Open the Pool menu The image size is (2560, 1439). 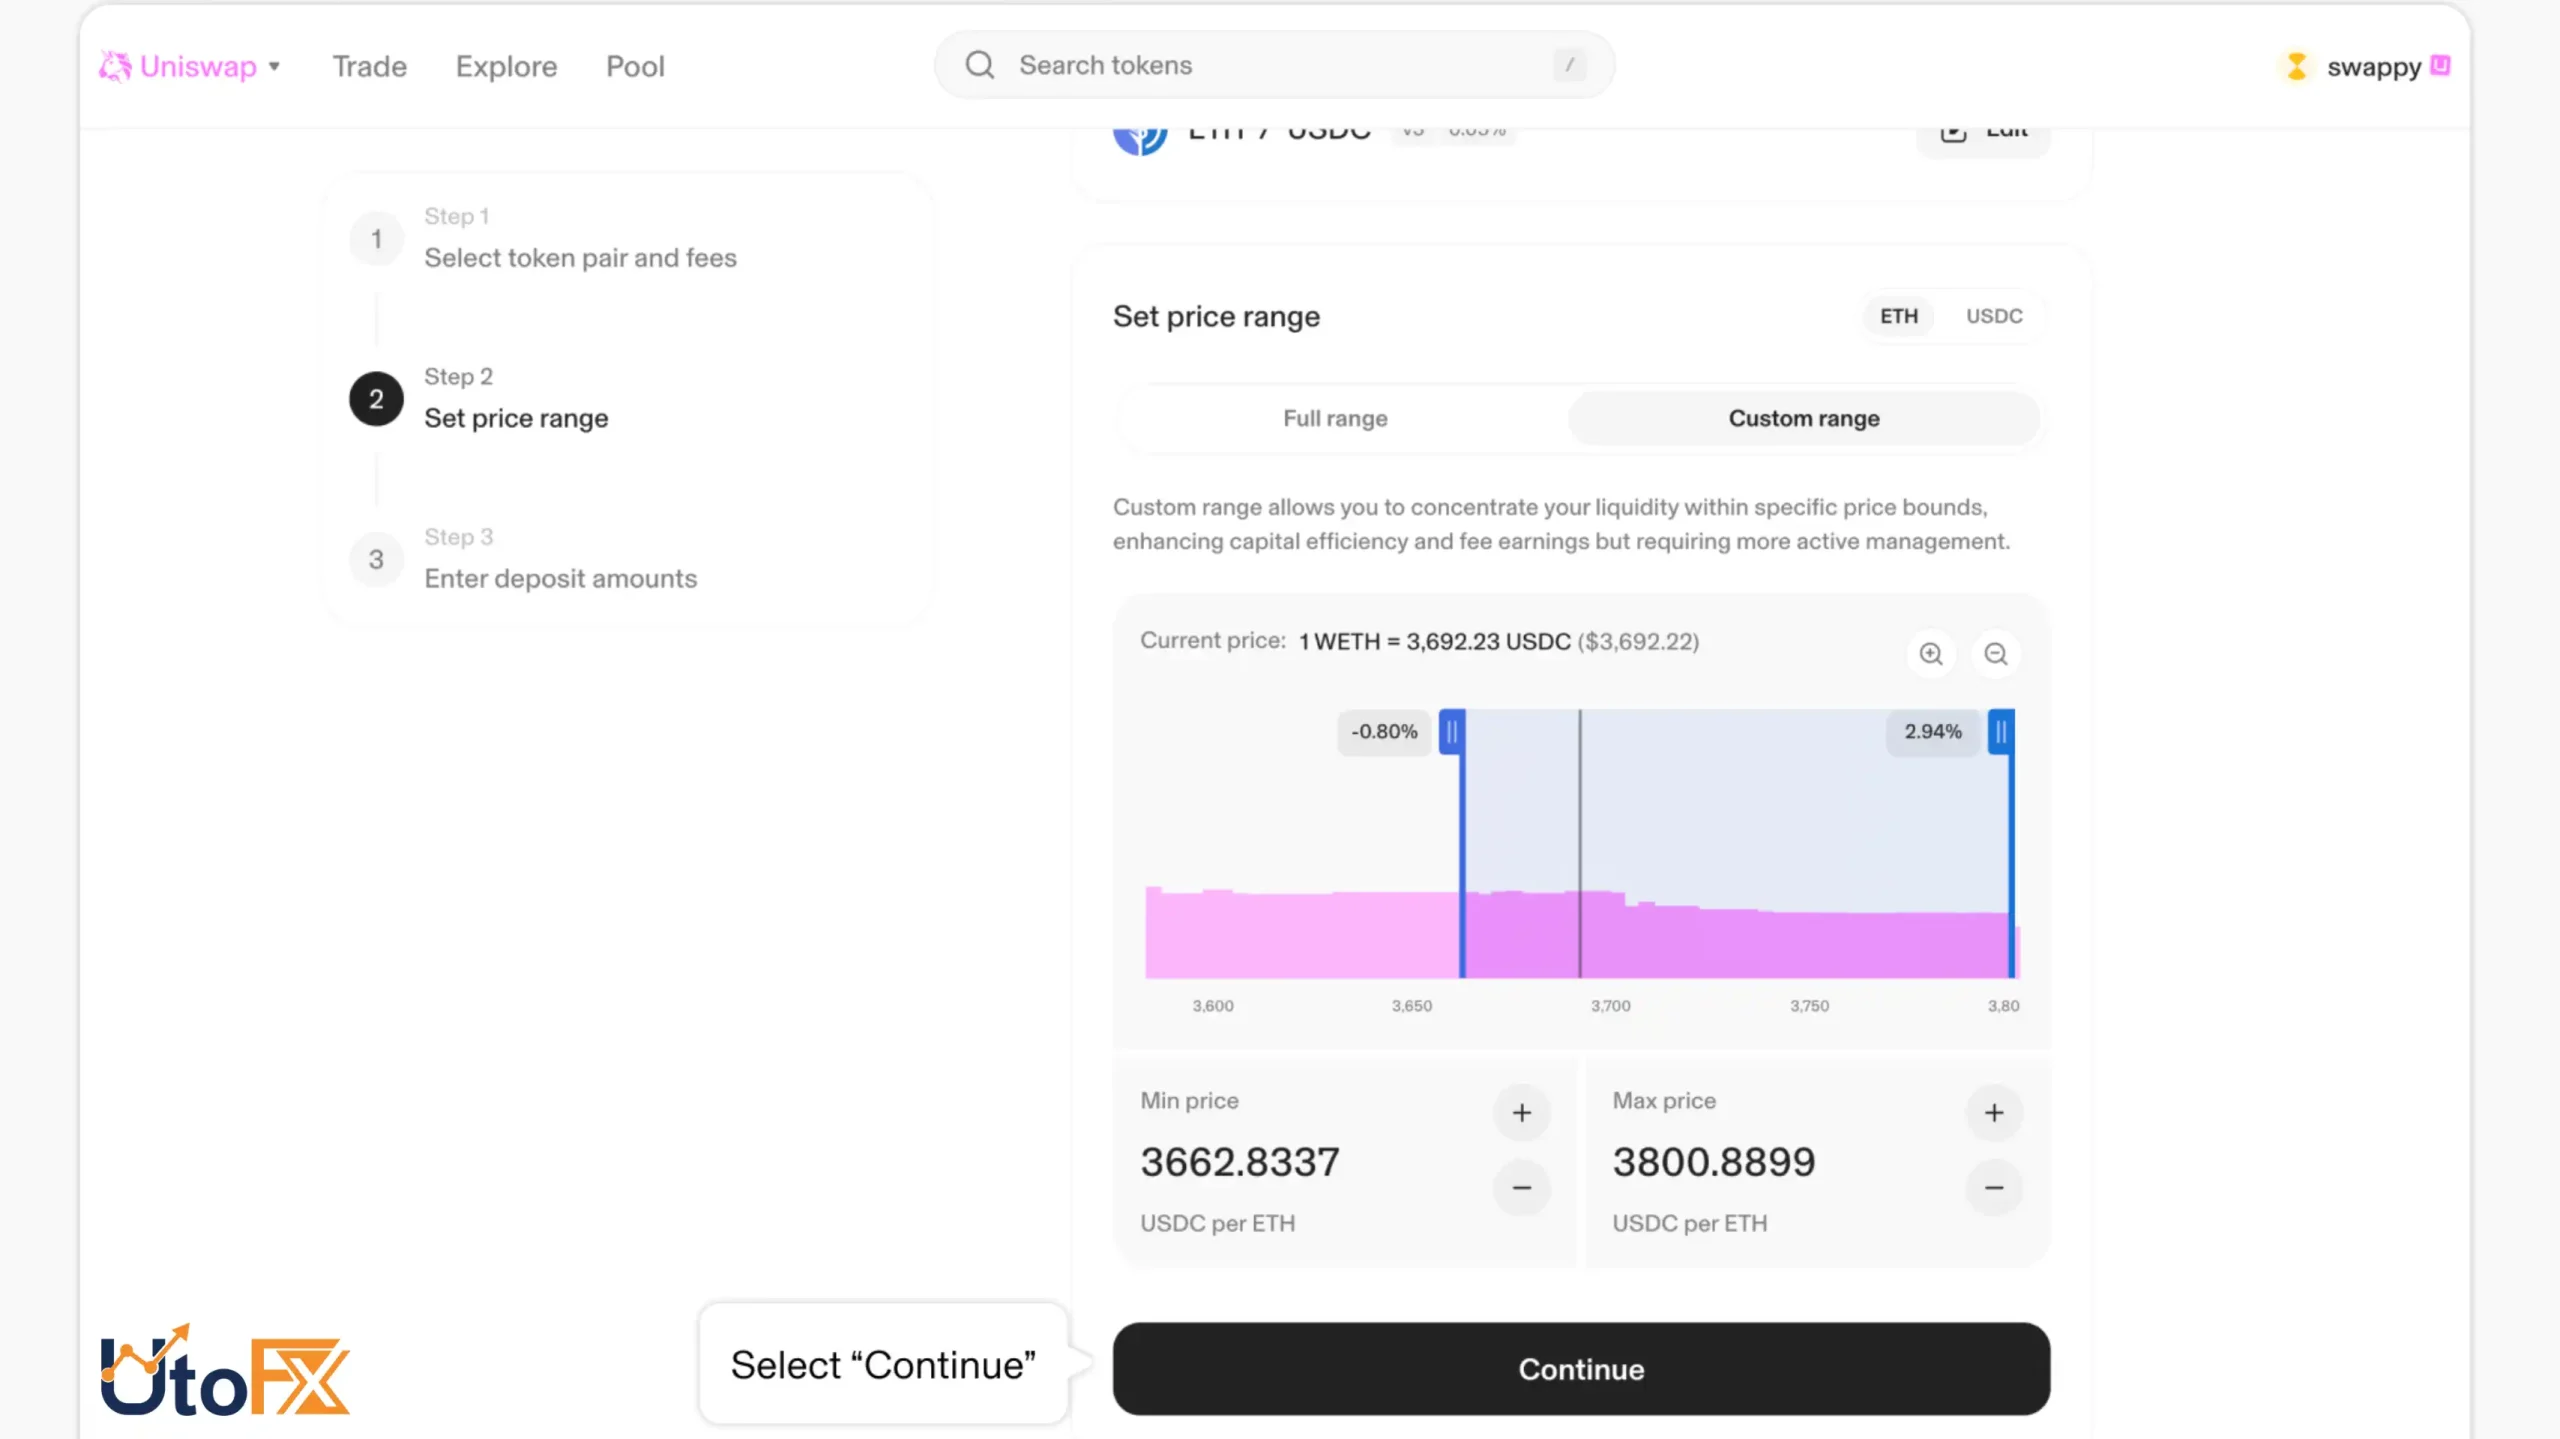[x=635, y=66]
